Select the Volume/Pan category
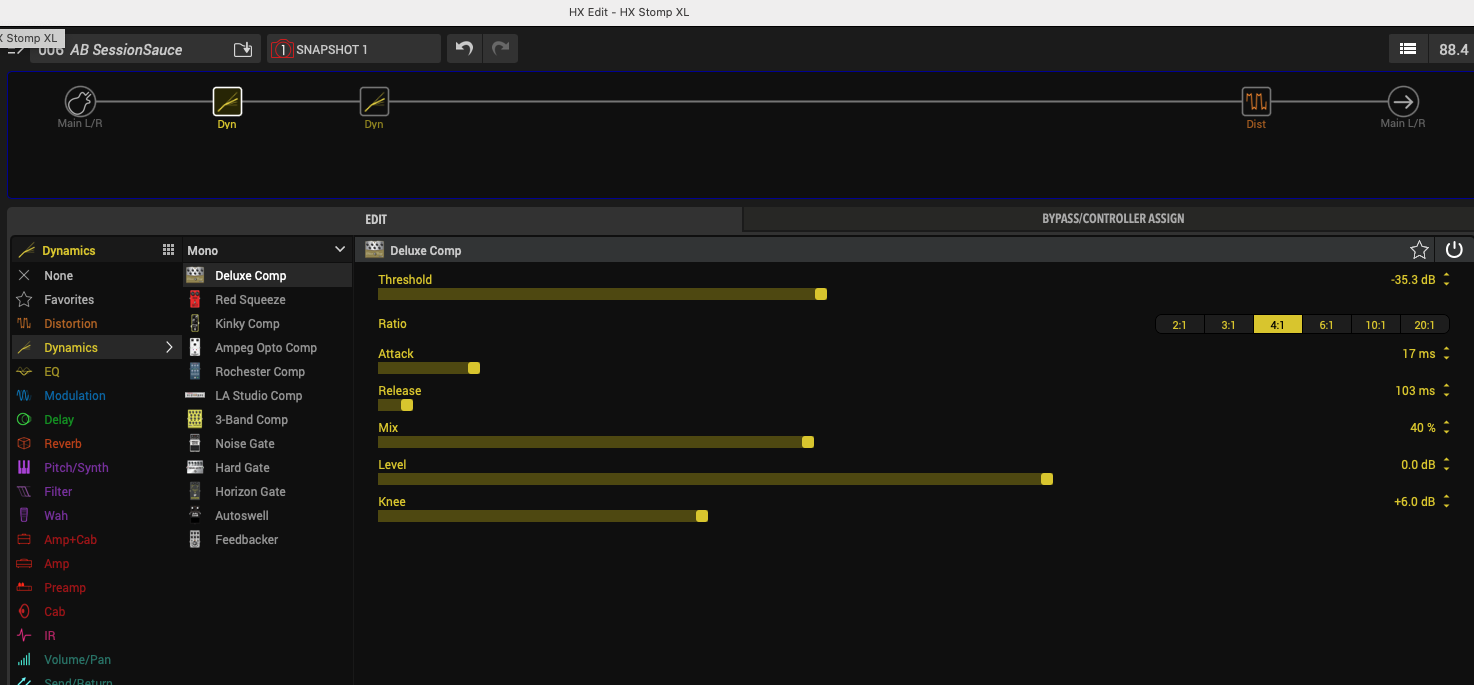The width and height of the screenshot is (1474, 685). click(97, 659)
